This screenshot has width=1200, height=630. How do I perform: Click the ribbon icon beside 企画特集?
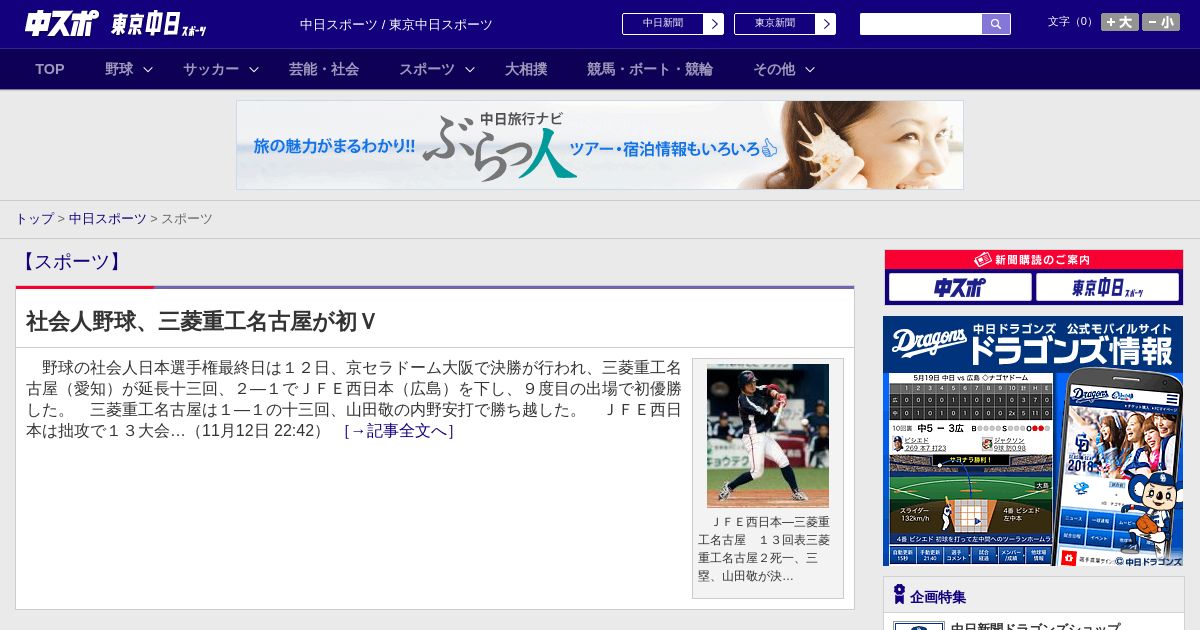(899, 595)
